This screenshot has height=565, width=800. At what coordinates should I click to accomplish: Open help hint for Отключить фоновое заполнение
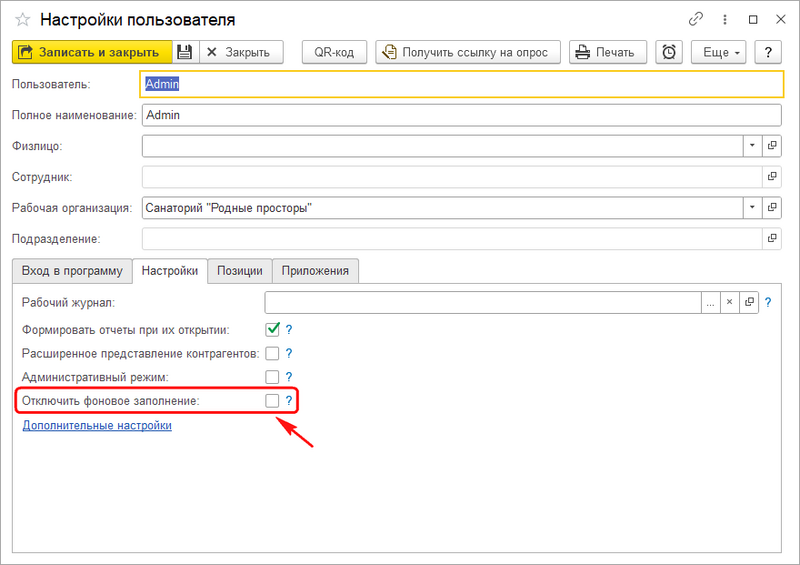(x=289, y=401)
